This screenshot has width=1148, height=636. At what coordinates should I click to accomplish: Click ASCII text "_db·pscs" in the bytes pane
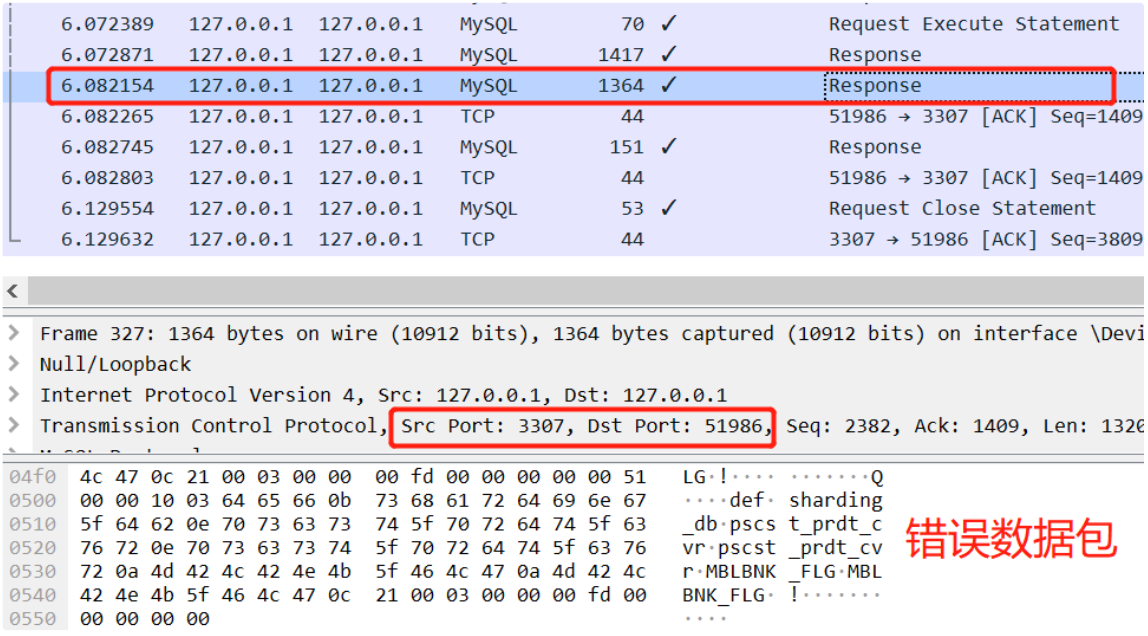point(728,525)
